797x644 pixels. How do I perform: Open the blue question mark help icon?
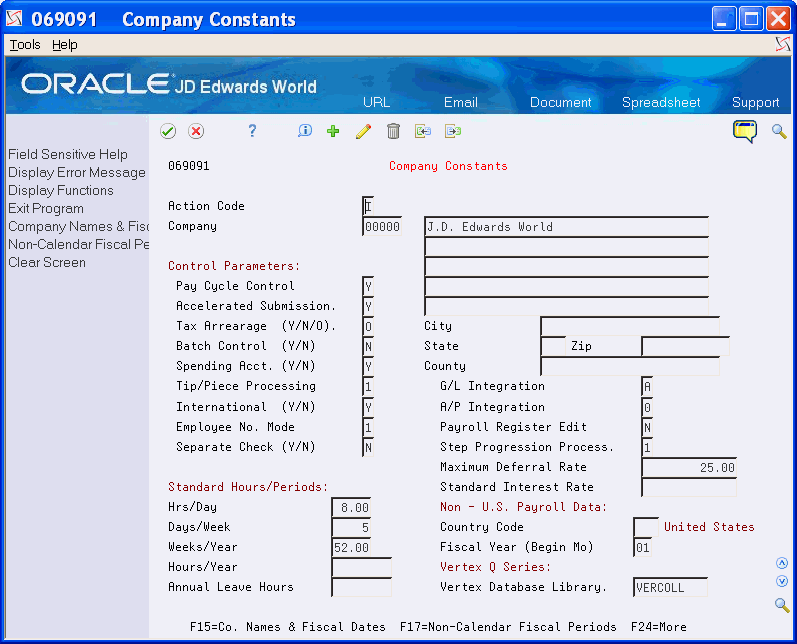252,131
